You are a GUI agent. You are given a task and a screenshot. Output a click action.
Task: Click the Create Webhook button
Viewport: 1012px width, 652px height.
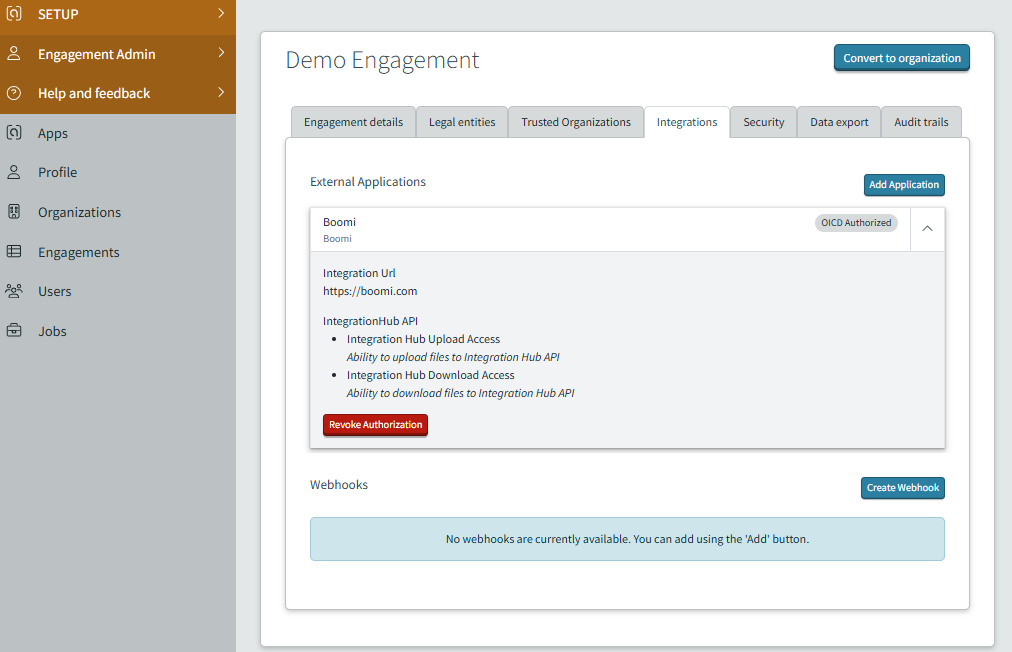[x=902, y=488]
